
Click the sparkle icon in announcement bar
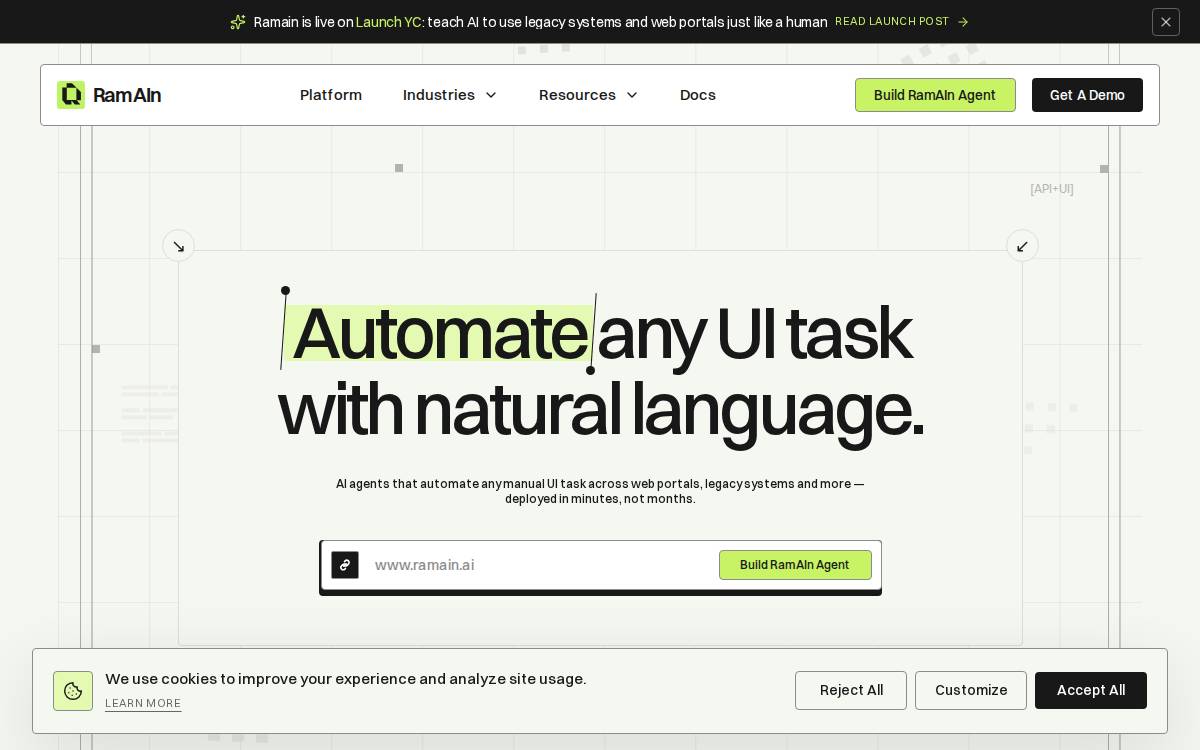point(238,22)
